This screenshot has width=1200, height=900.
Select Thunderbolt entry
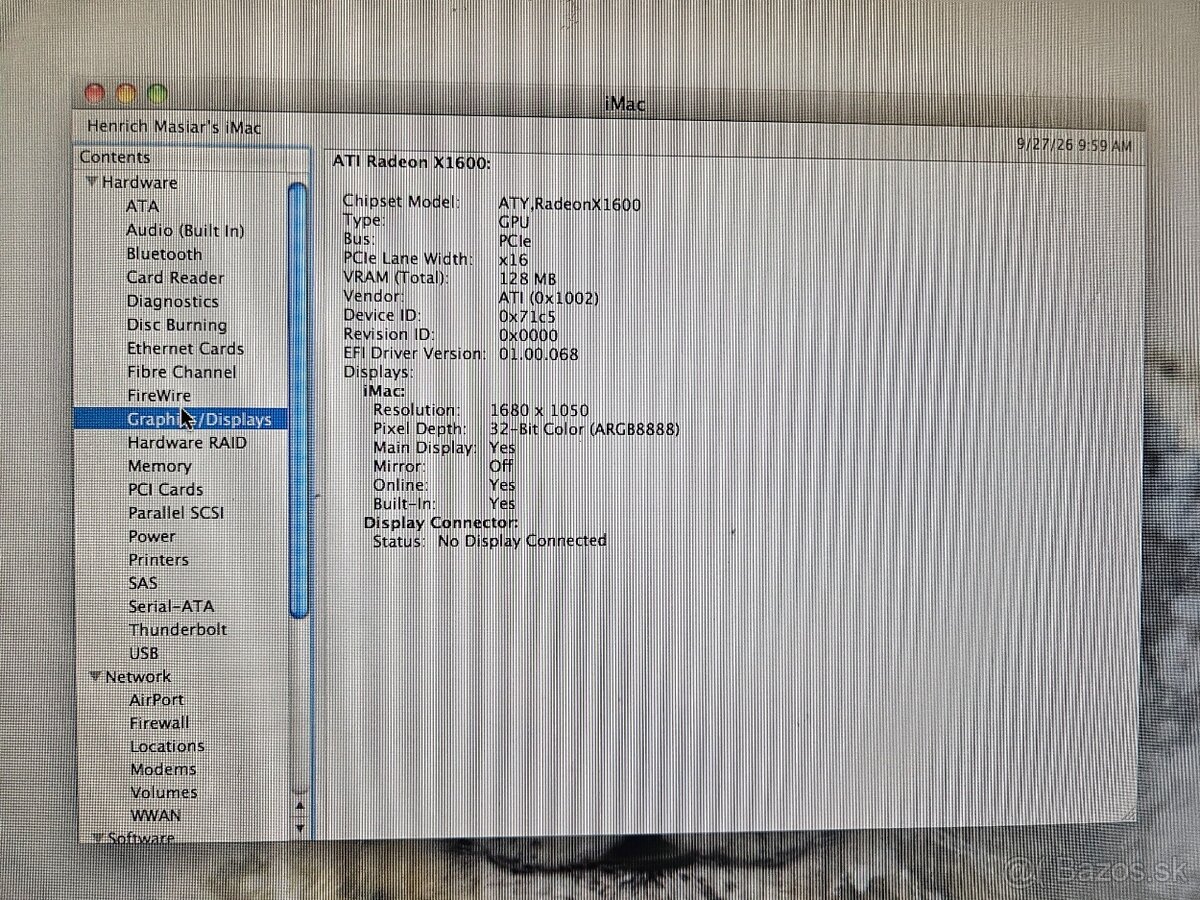[177, 629]
